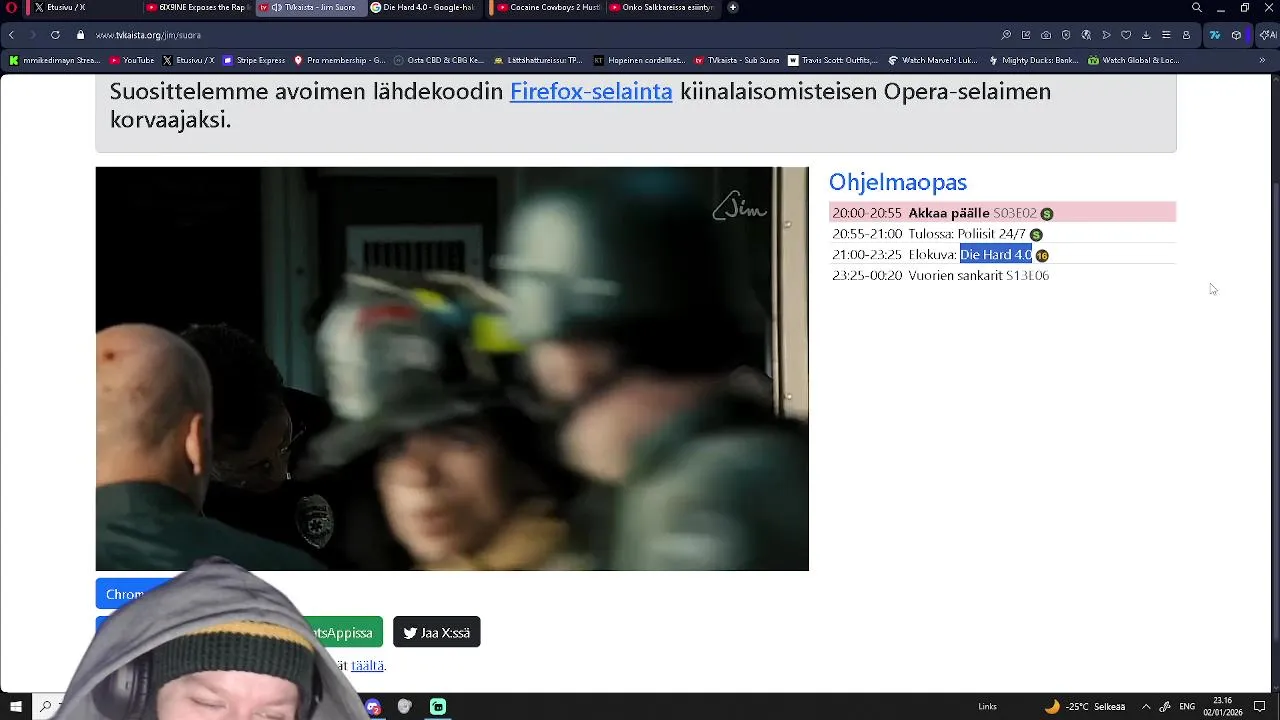Open the Mighty Ducks bookmark
1280x720 pixels.
pyautogui.click(x=1033, y=60)
